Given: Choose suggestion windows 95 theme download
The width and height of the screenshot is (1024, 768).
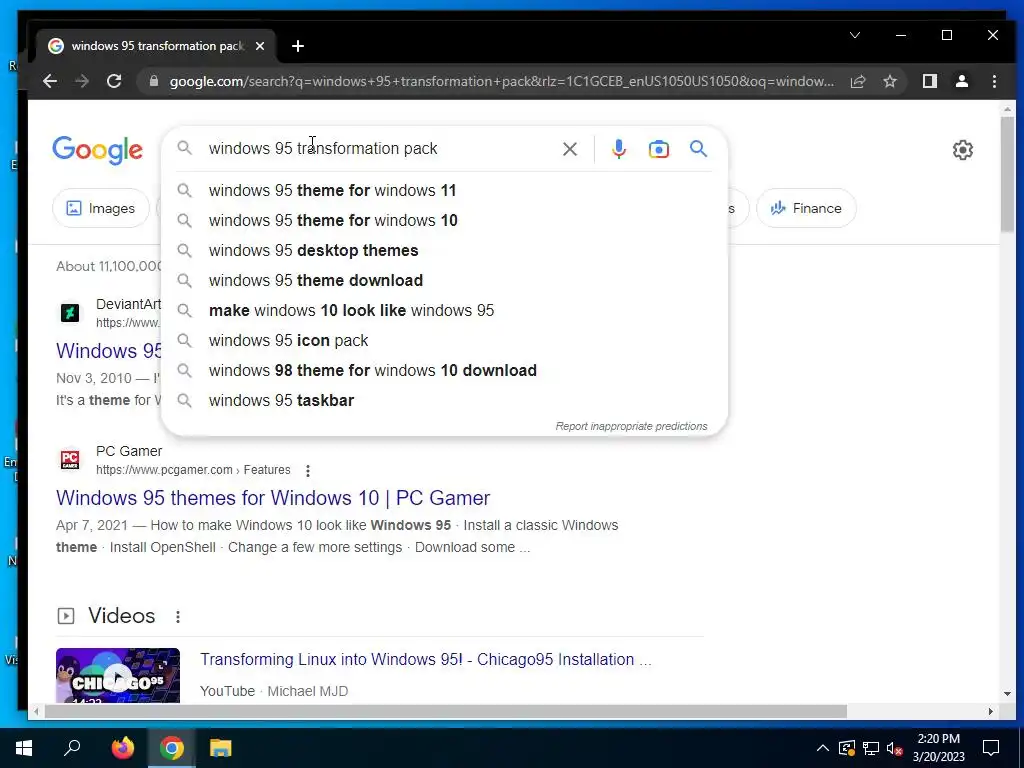Looking at the screenshot, I should [444, 281].
